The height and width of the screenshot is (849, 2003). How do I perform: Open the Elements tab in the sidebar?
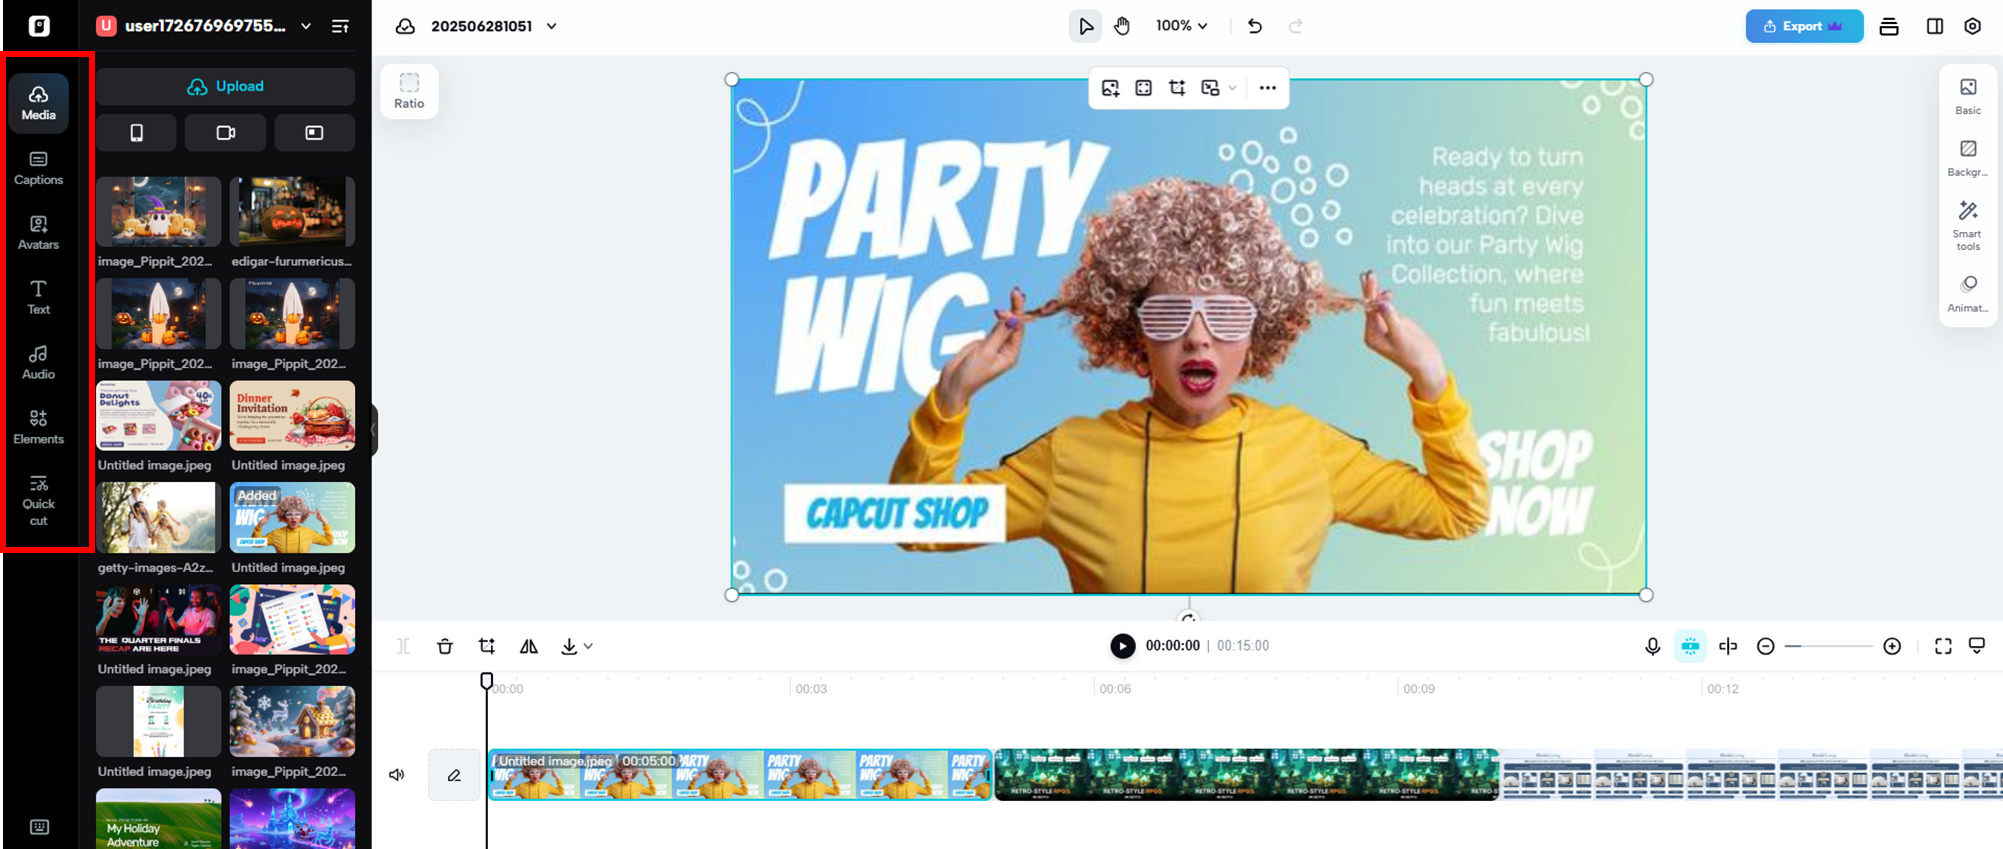(x=39, y=427)
